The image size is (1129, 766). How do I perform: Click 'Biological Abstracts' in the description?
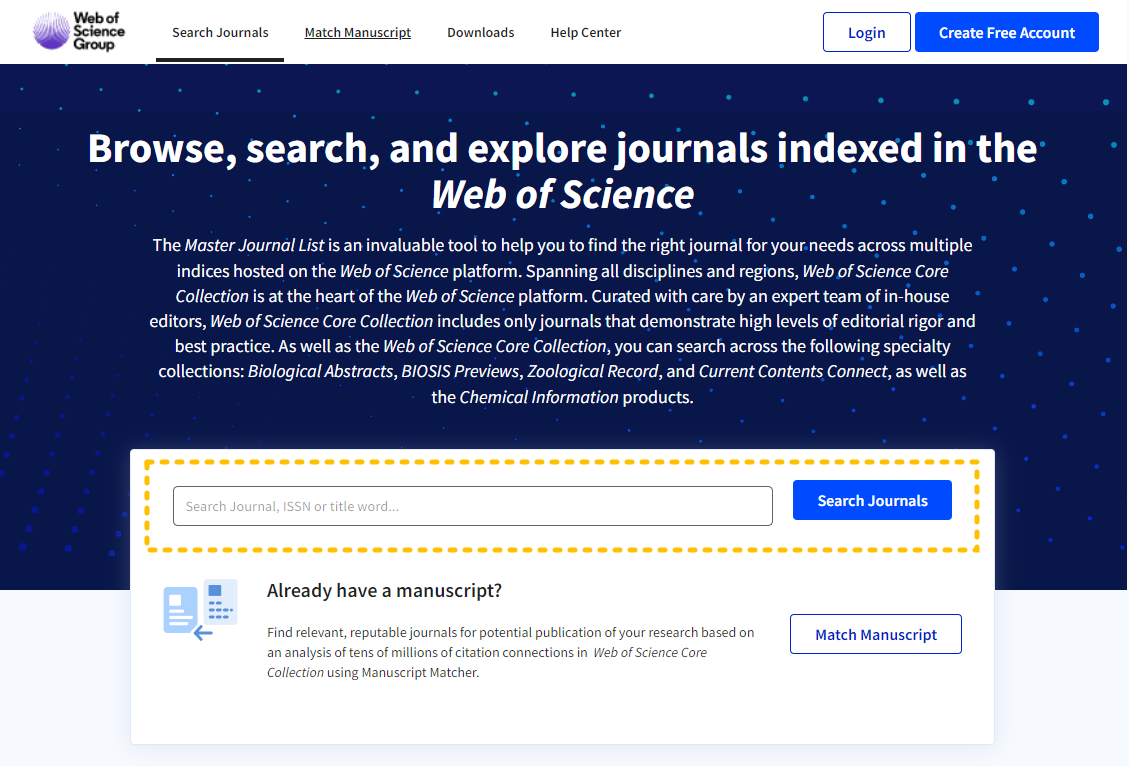point(321,371)
